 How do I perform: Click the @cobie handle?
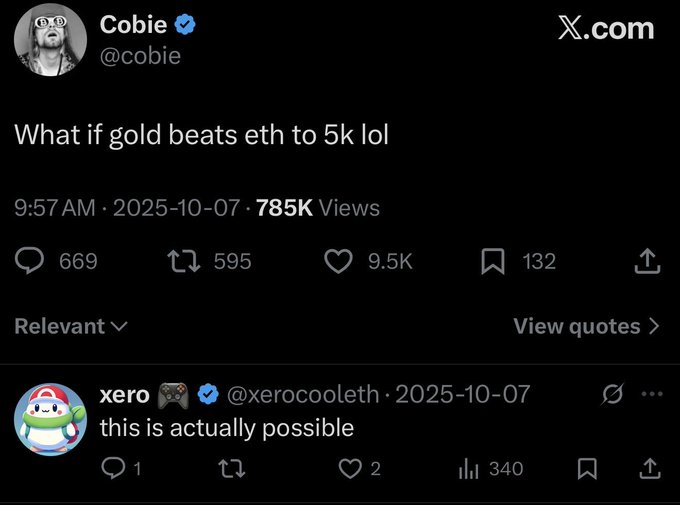tap(140, 56)
